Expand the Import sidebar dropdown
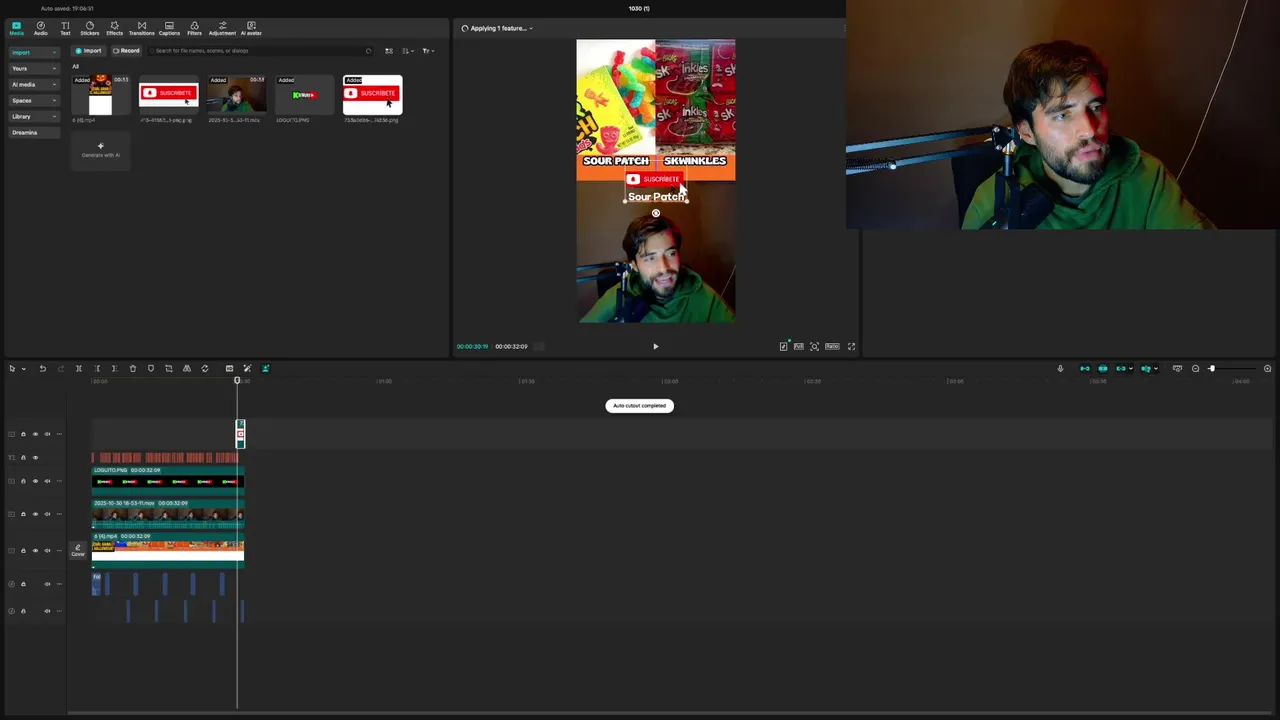 54,52
